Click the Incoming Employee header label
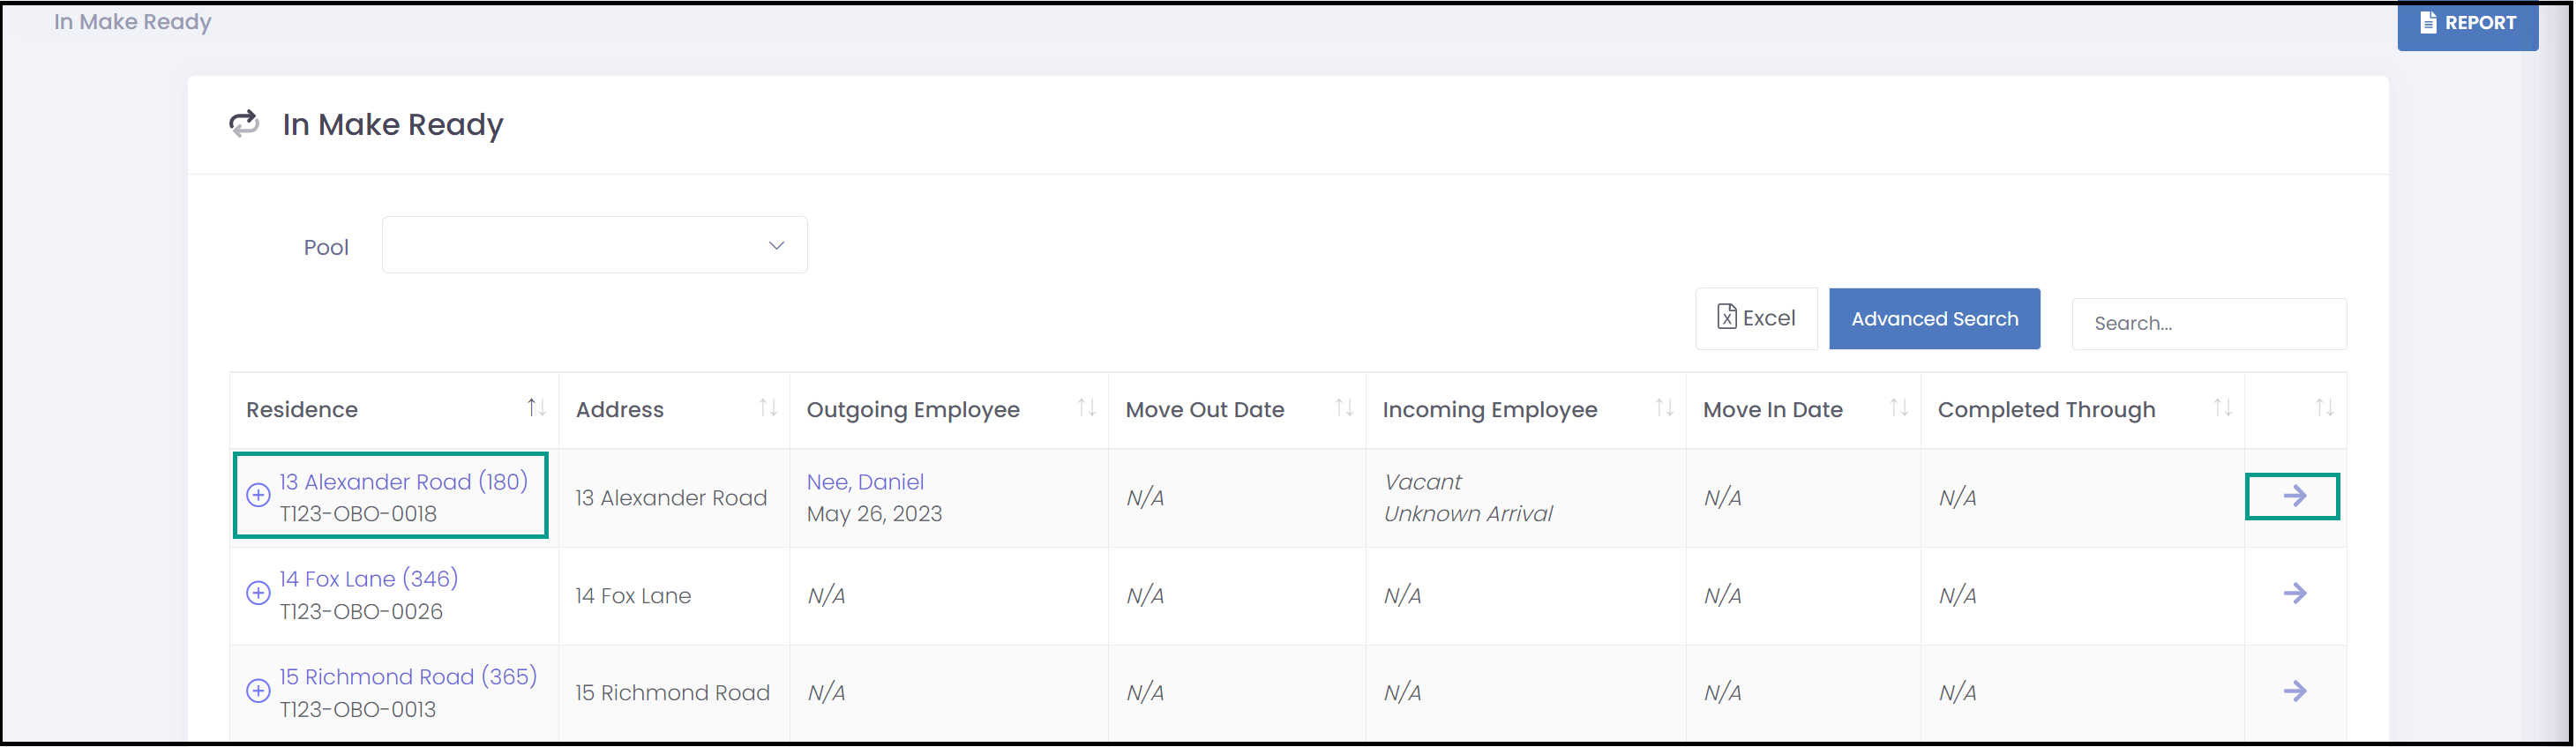 1490,410
